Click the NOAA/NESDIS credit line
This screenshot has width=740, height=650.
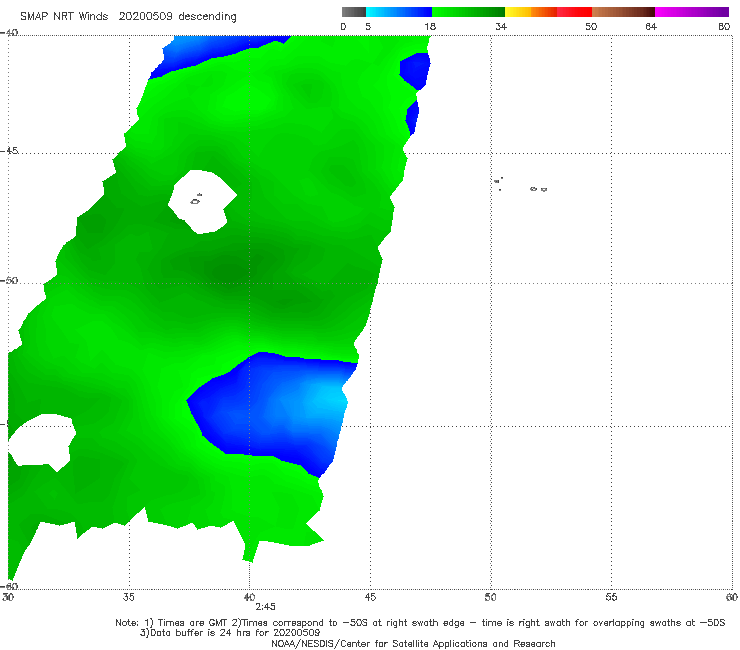[413, 643]
